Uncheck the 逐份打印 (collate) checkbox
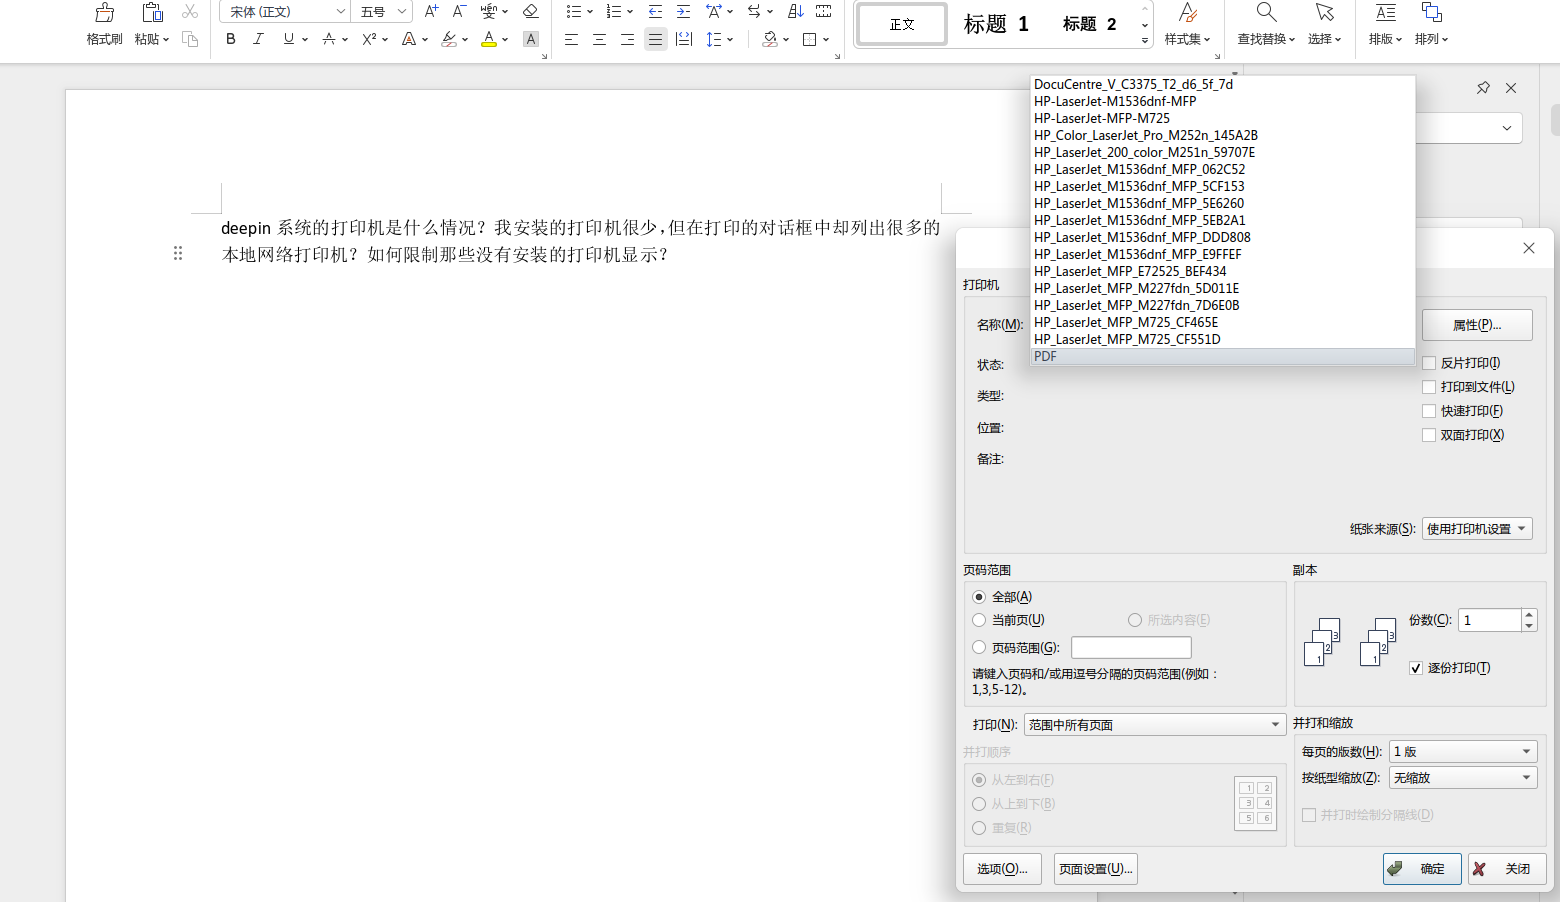 pyautogui.click(x=1416, y=668)
